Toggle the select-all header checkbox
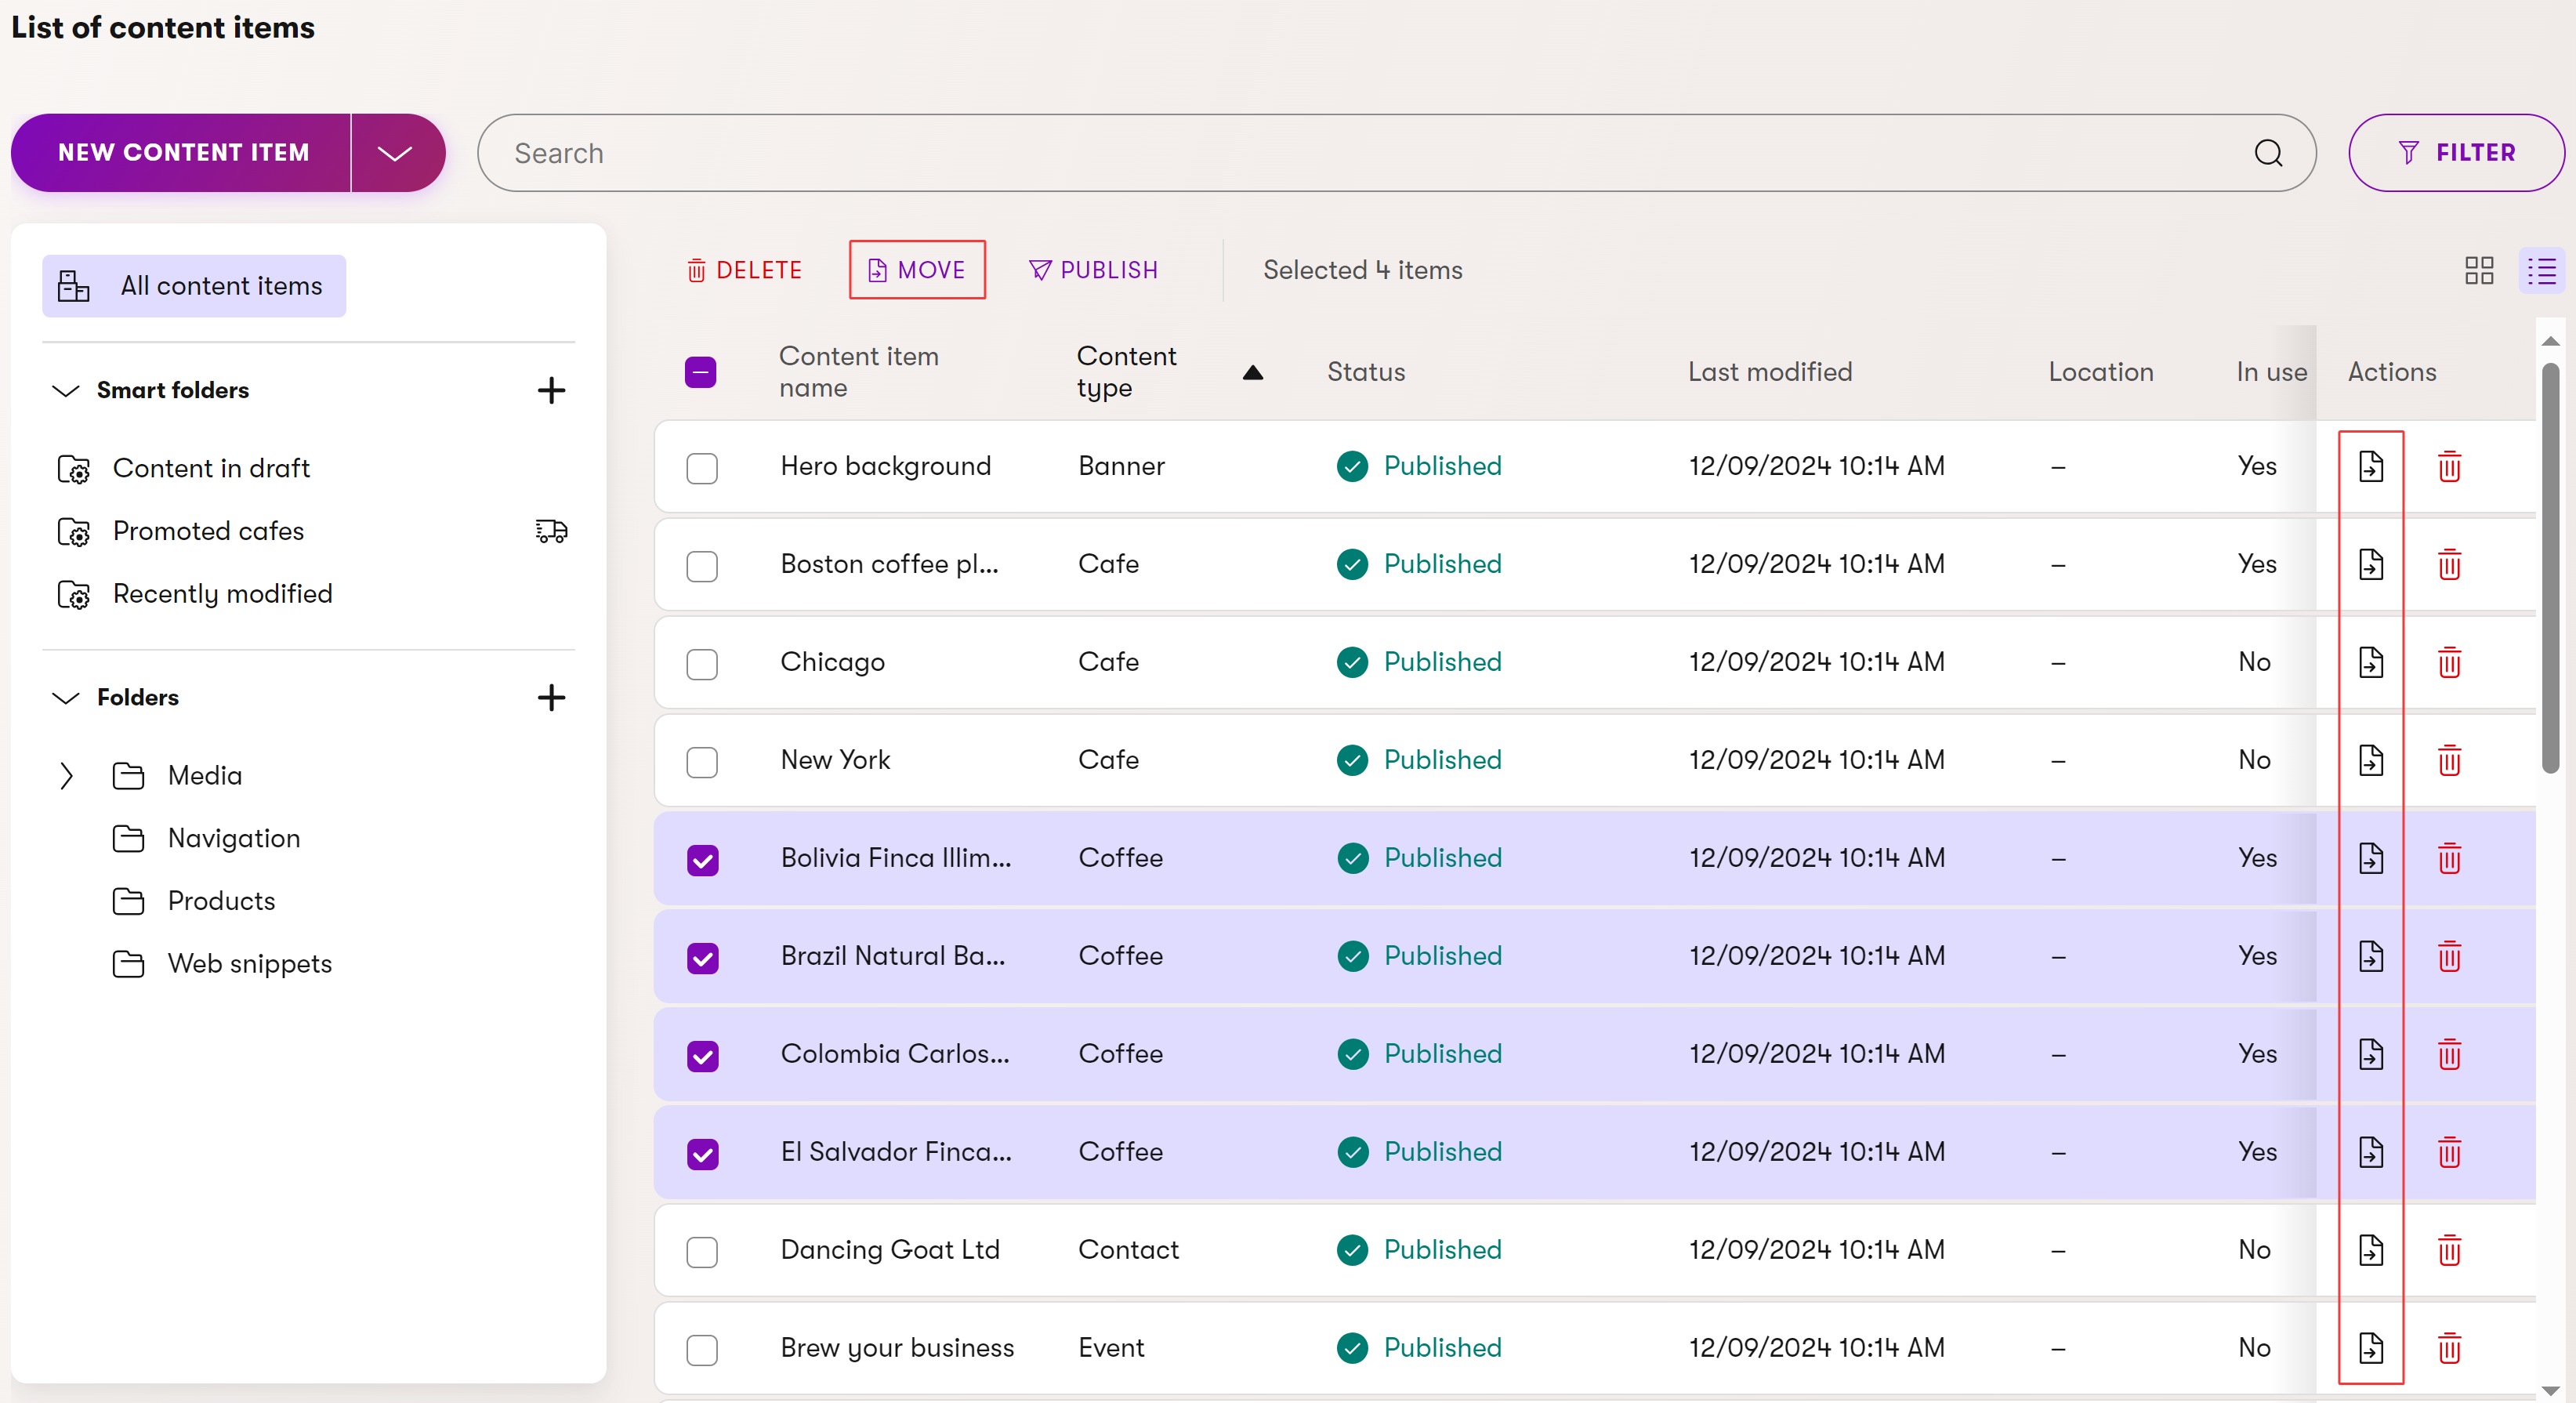Screen dimensions: 2576x1403 700,372
